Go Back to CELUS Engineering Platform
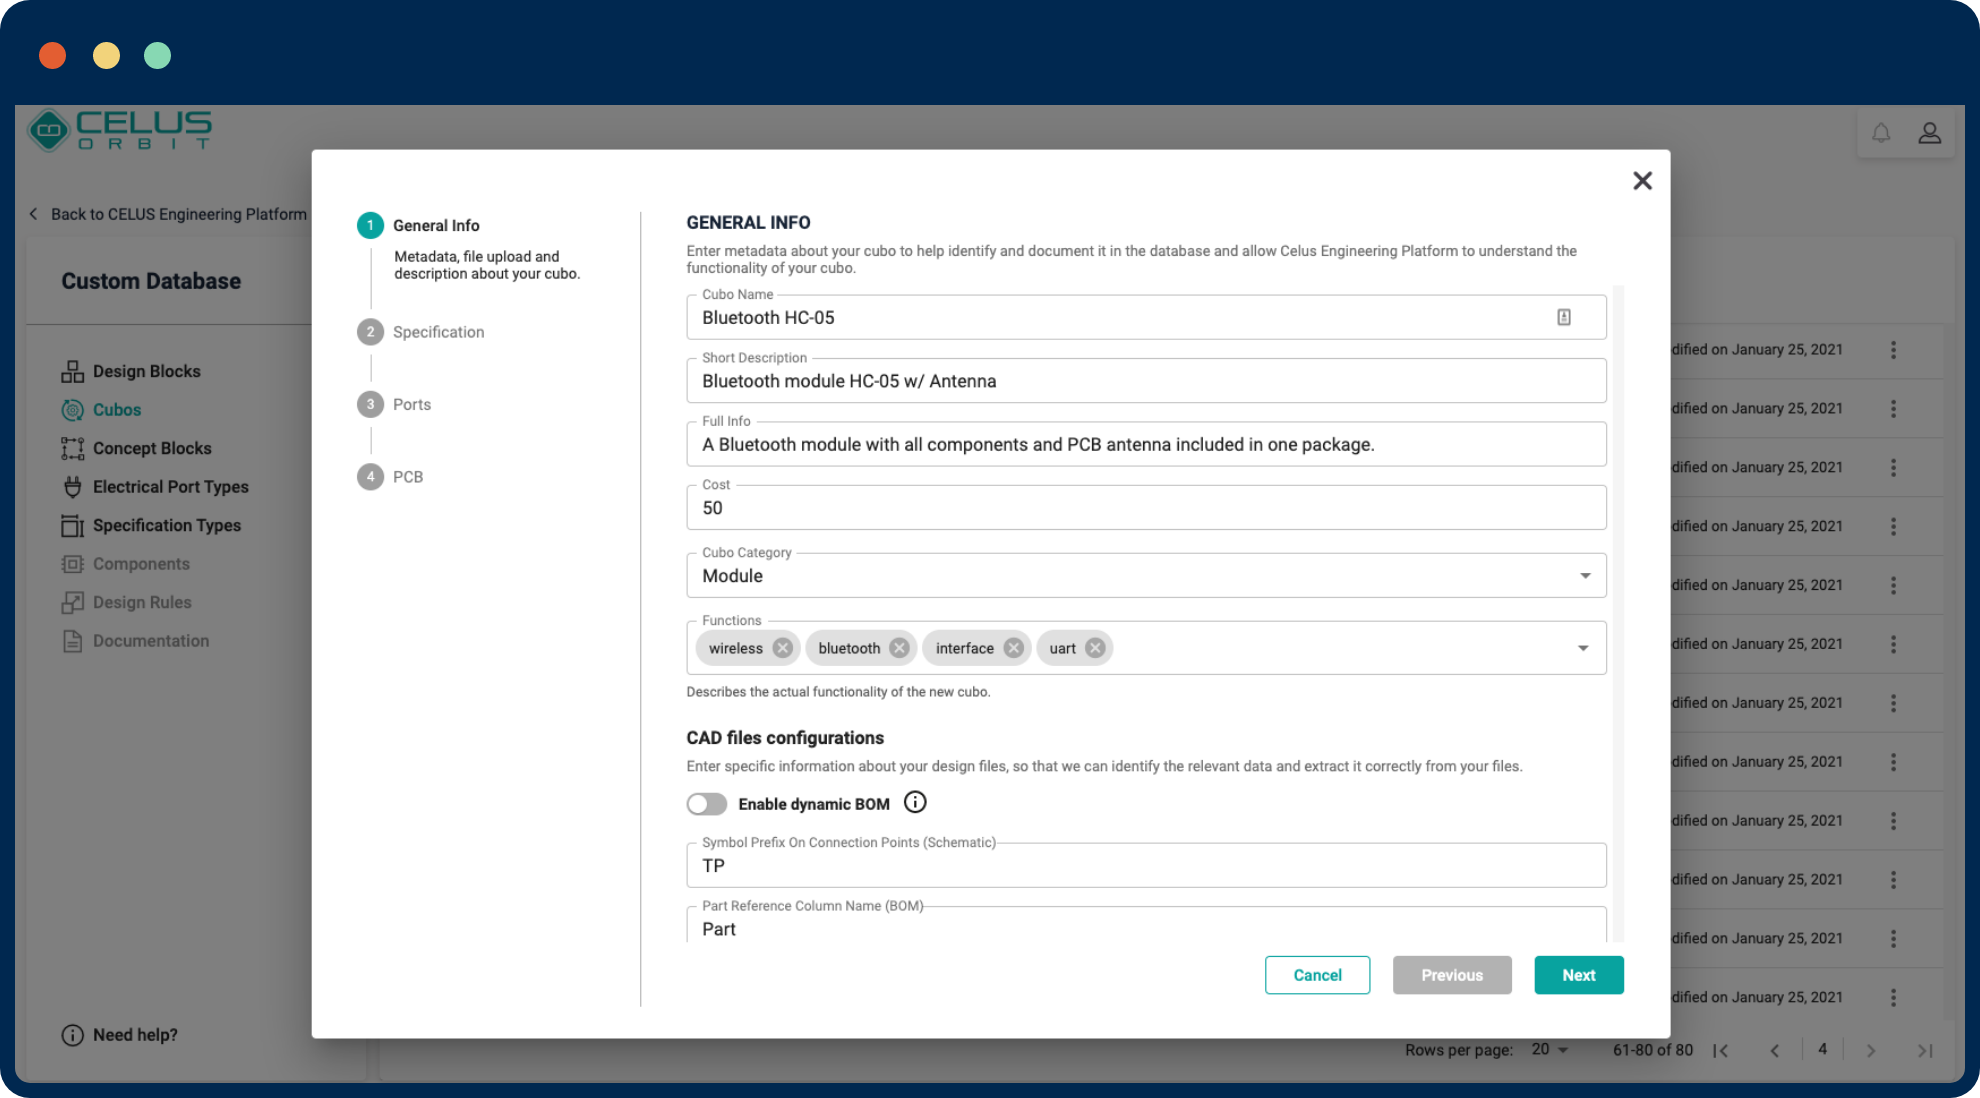Screen dimensions: 1980x1098 pyautogui.click(x=168, y=214)
